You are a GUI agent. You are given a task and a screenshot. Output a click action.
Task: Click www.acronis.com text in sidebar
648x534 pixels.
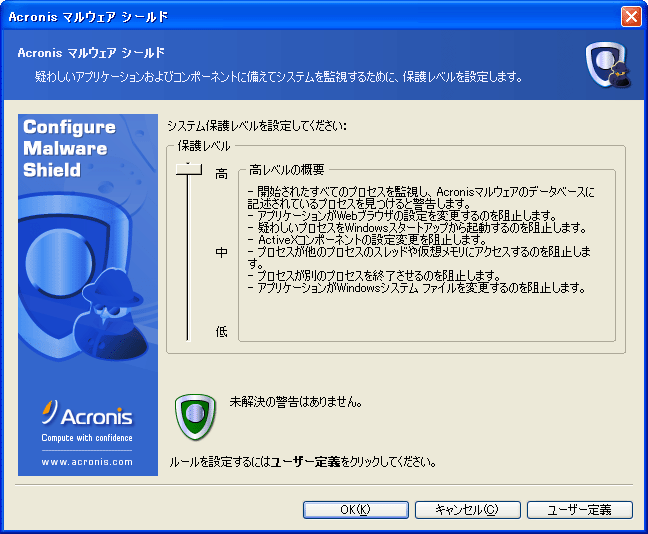pos(87,462)
